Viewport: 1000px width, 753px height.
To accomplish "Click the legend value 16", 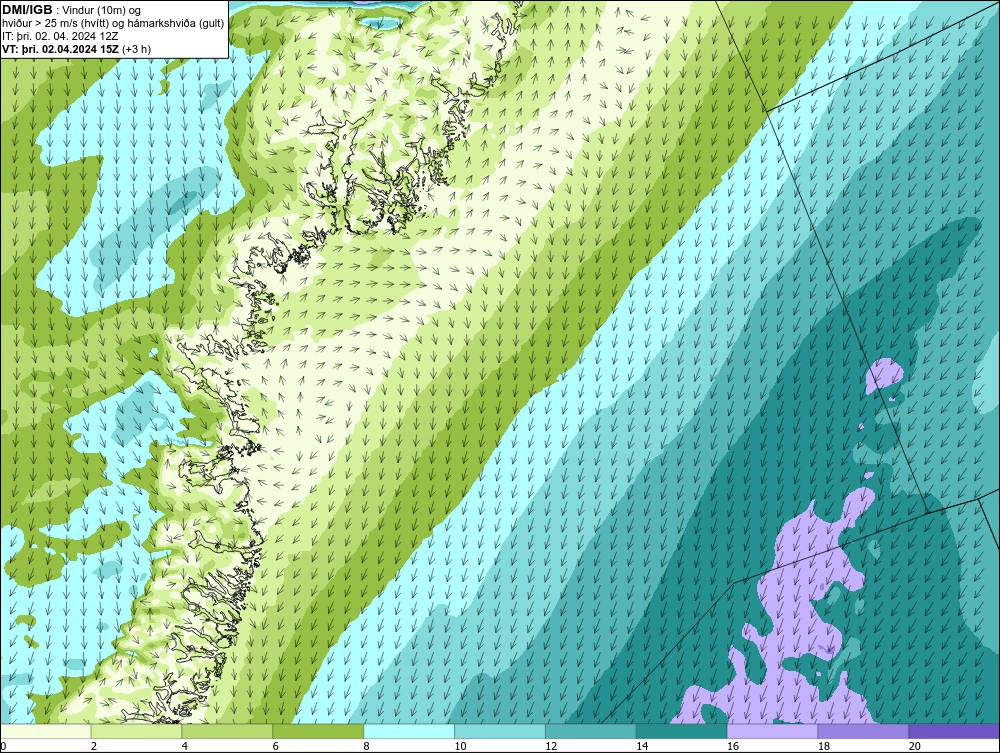I will [x=733, y=746].
